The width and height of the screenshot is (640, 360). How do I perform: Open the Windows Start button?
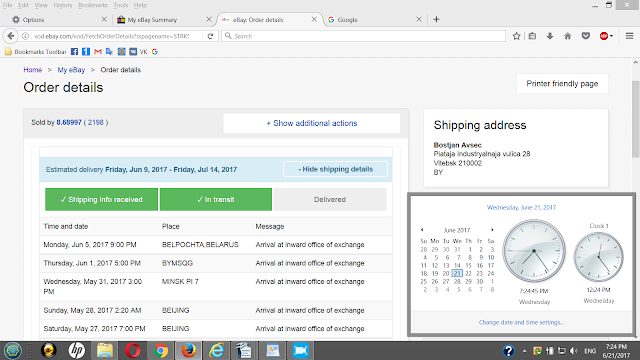pyautogui.click(x=12, y=351)
